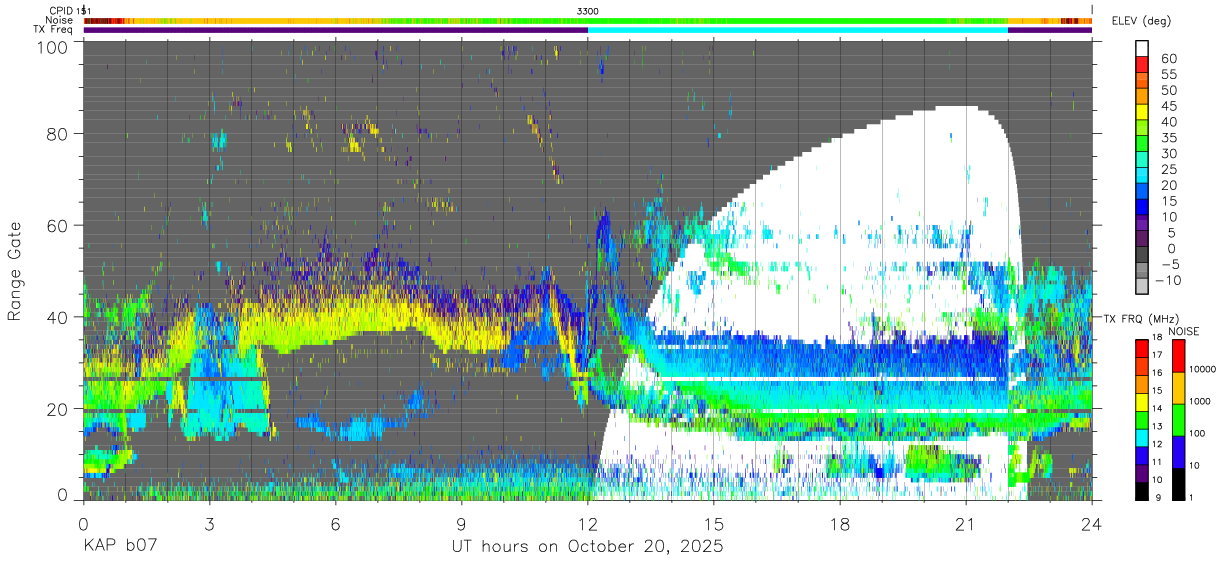Click the 50 label on ELEV scale
Image resolution: width=1228 pixels, height=567 pixels.
pos(1169,90)
